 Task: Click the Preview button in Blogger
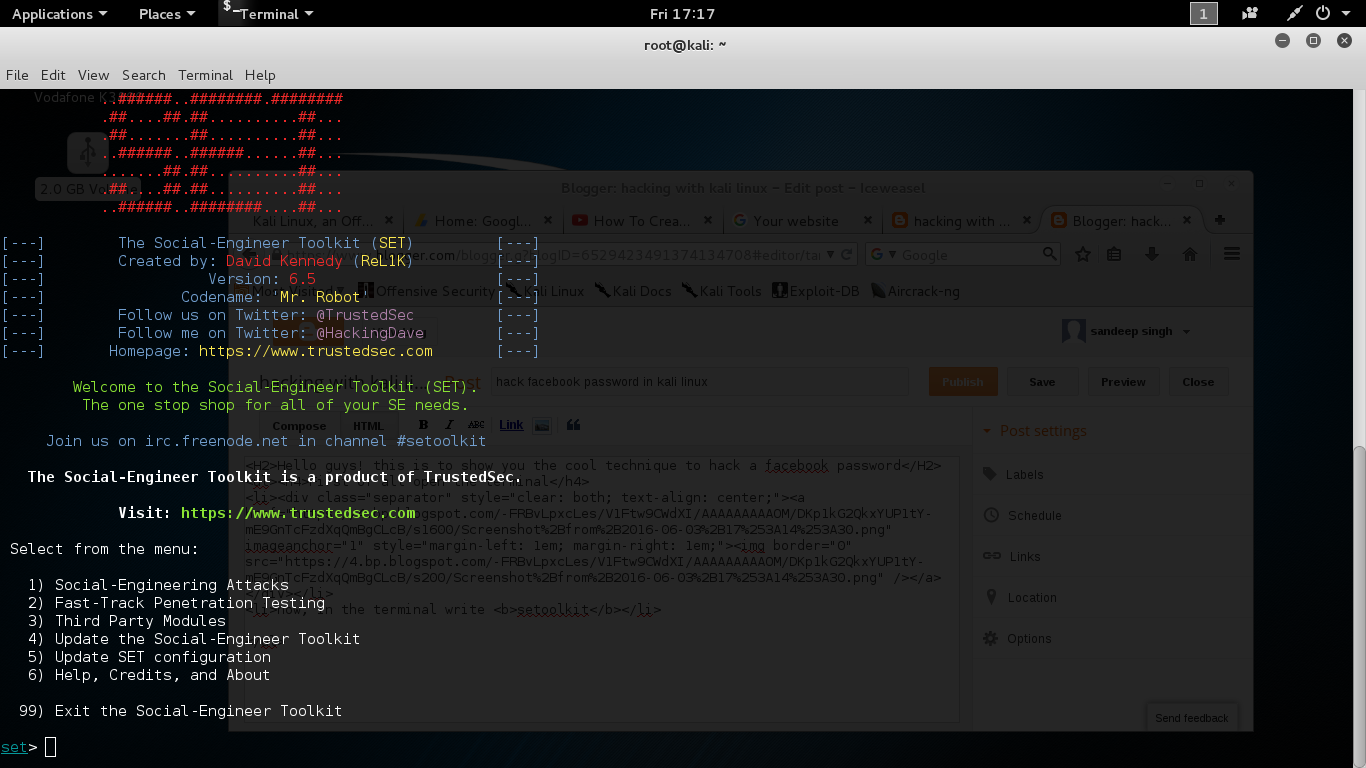pyautogui.click(x=1123, y=381)
